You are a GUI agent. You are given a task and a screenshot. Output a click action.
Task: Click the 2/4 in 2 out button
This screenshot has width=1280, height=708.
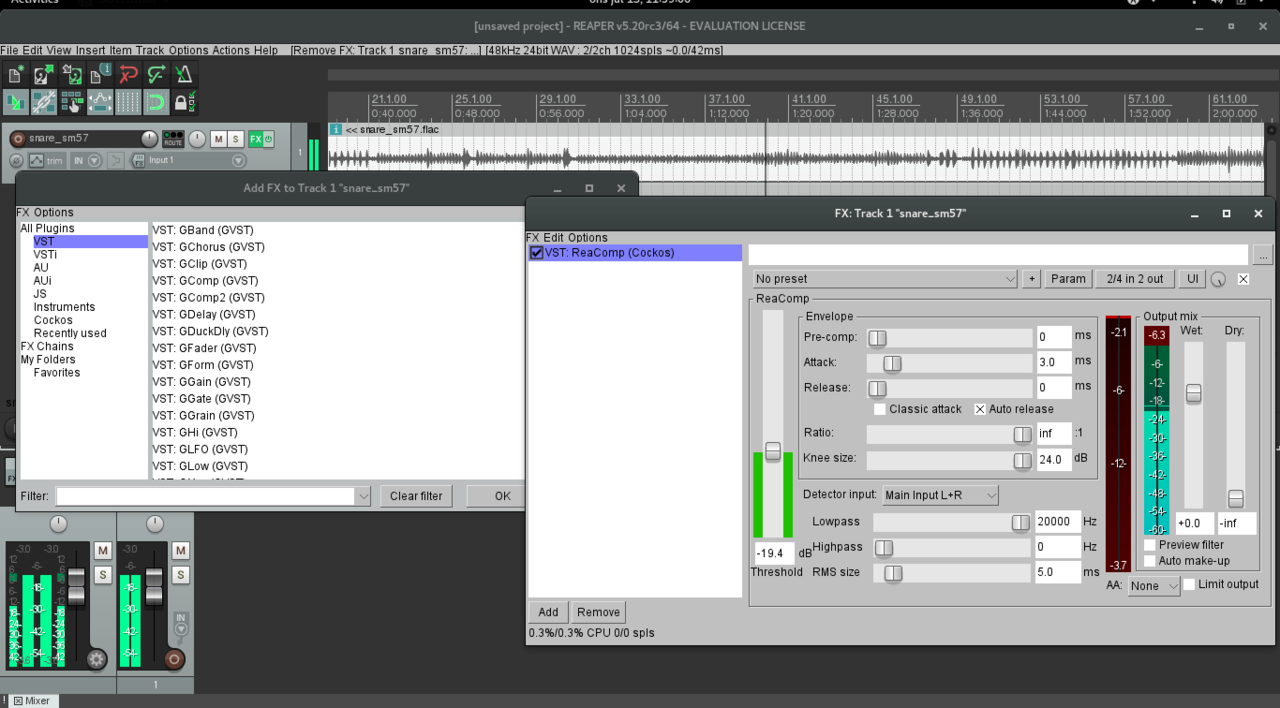pos(1135,279)
